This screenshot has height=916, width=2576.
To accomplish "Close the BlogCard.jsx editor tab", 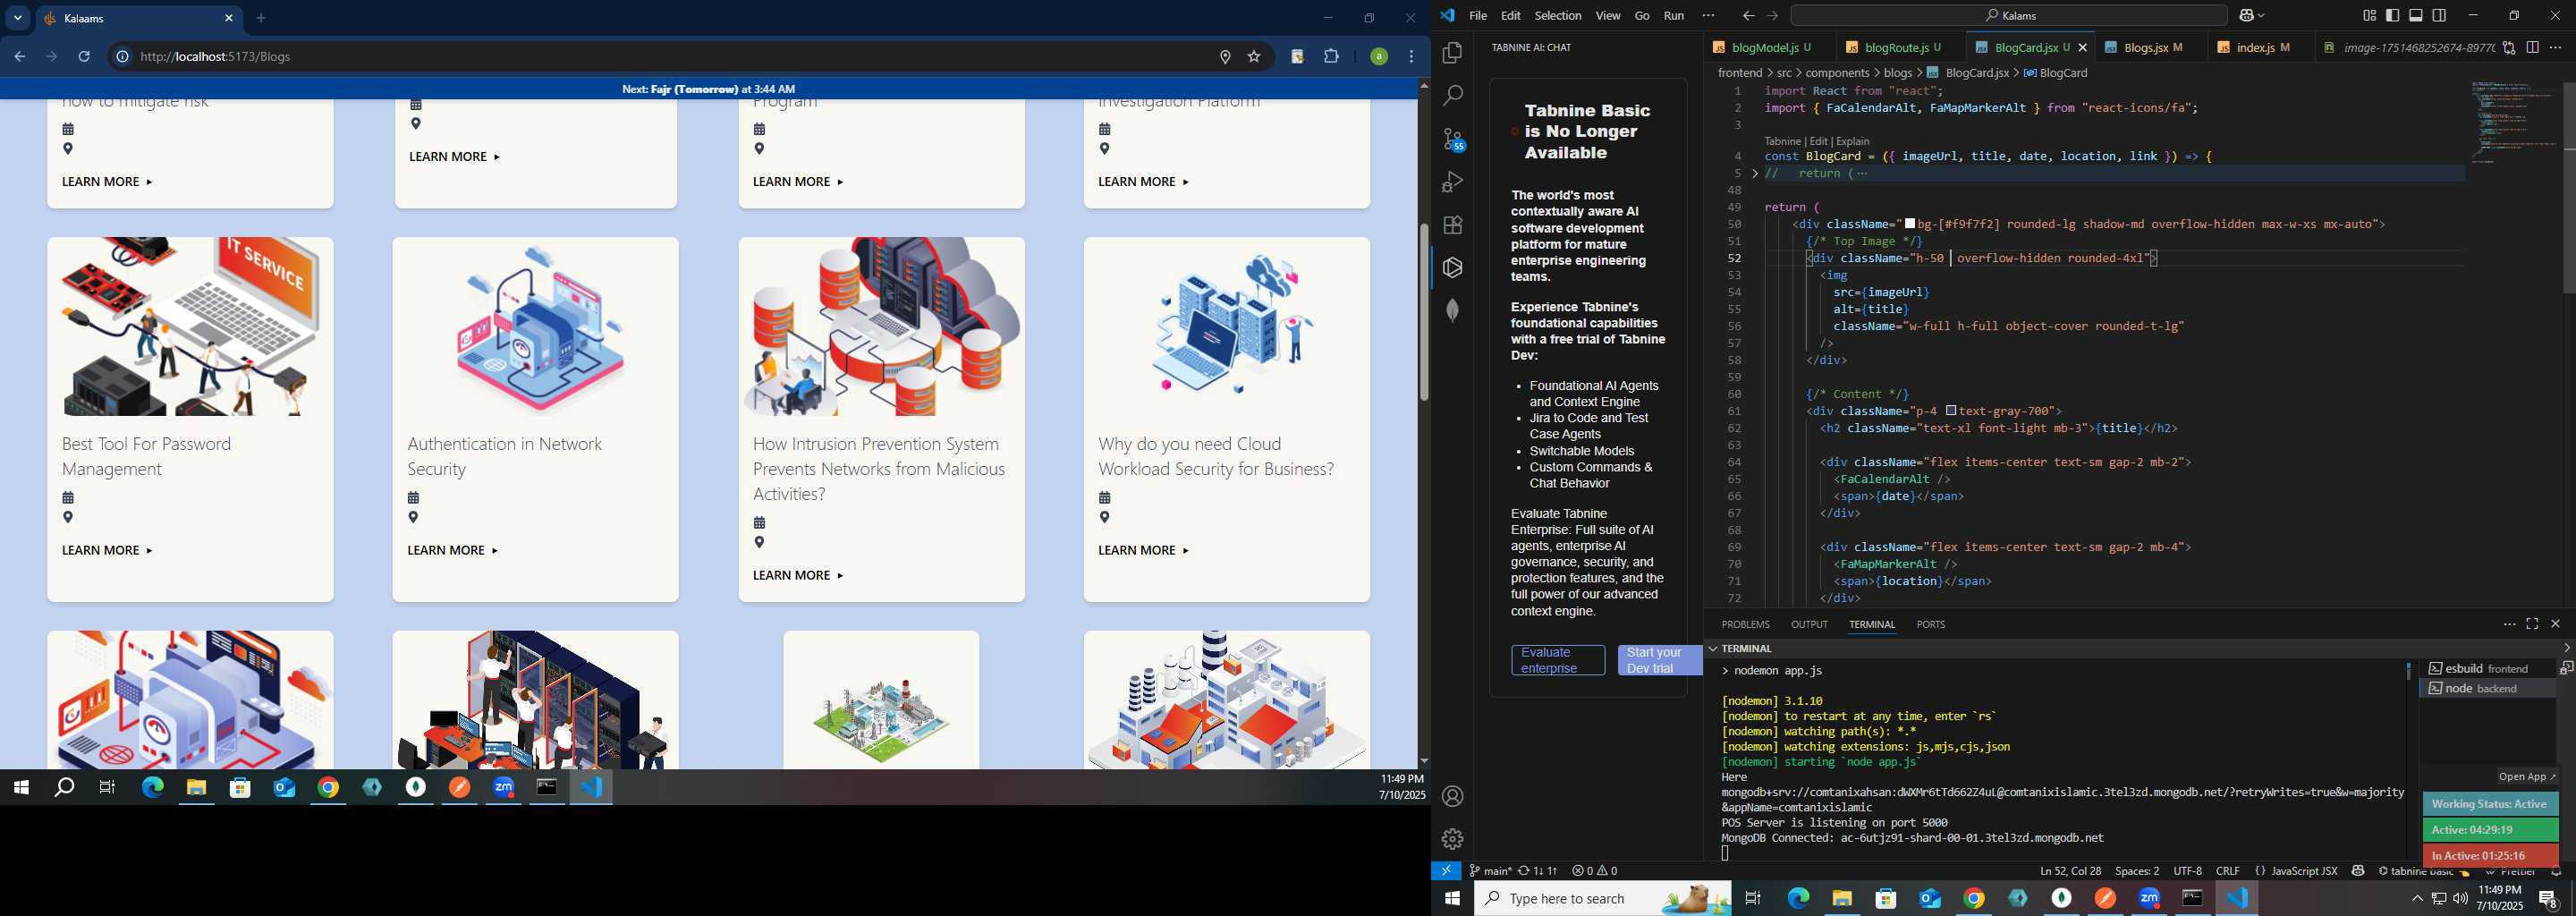I will (2083, 48).
